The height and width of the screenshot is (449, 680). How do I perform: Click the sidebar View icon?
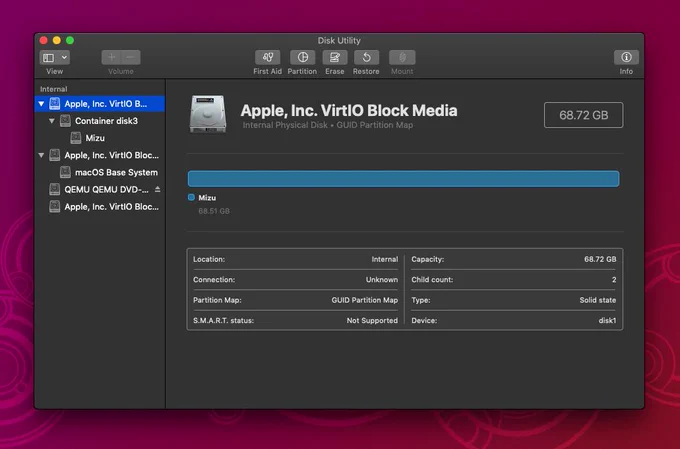tap(49, 58)
